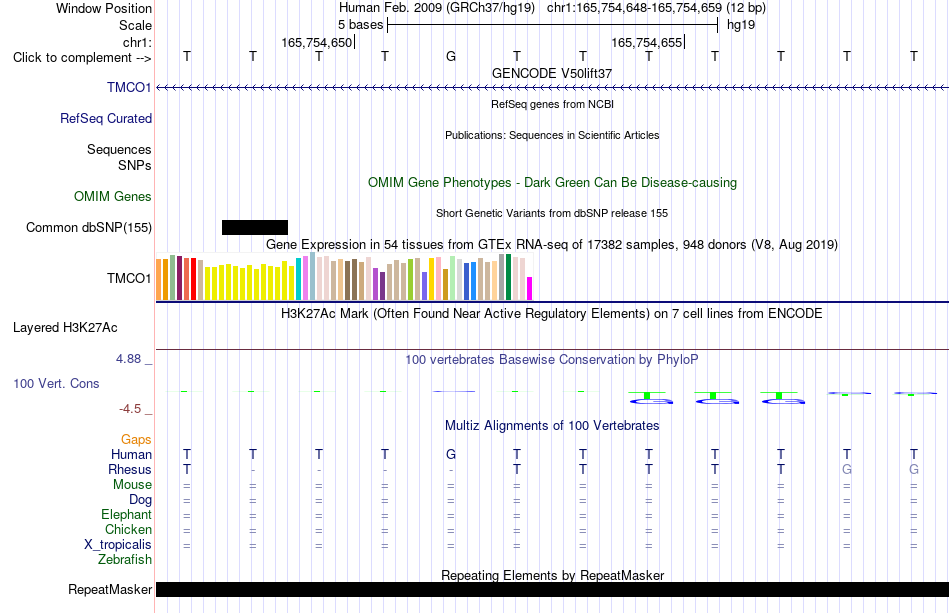Click the 4.88 PhyloP upper scale value
Viewport: 950px width, 613px height.
click(128, 359)
